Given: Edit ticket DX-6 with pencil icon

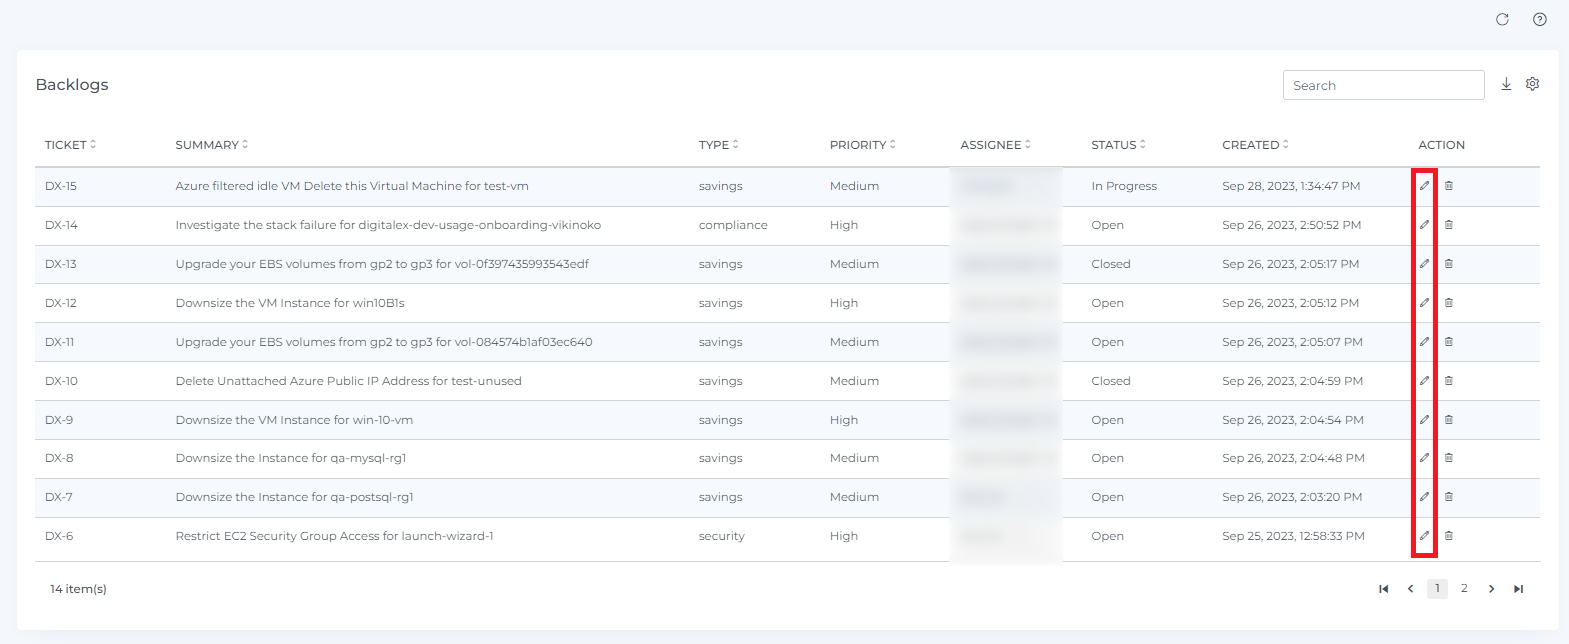Looking at the screenshot, I should (x=1424, y=536).
